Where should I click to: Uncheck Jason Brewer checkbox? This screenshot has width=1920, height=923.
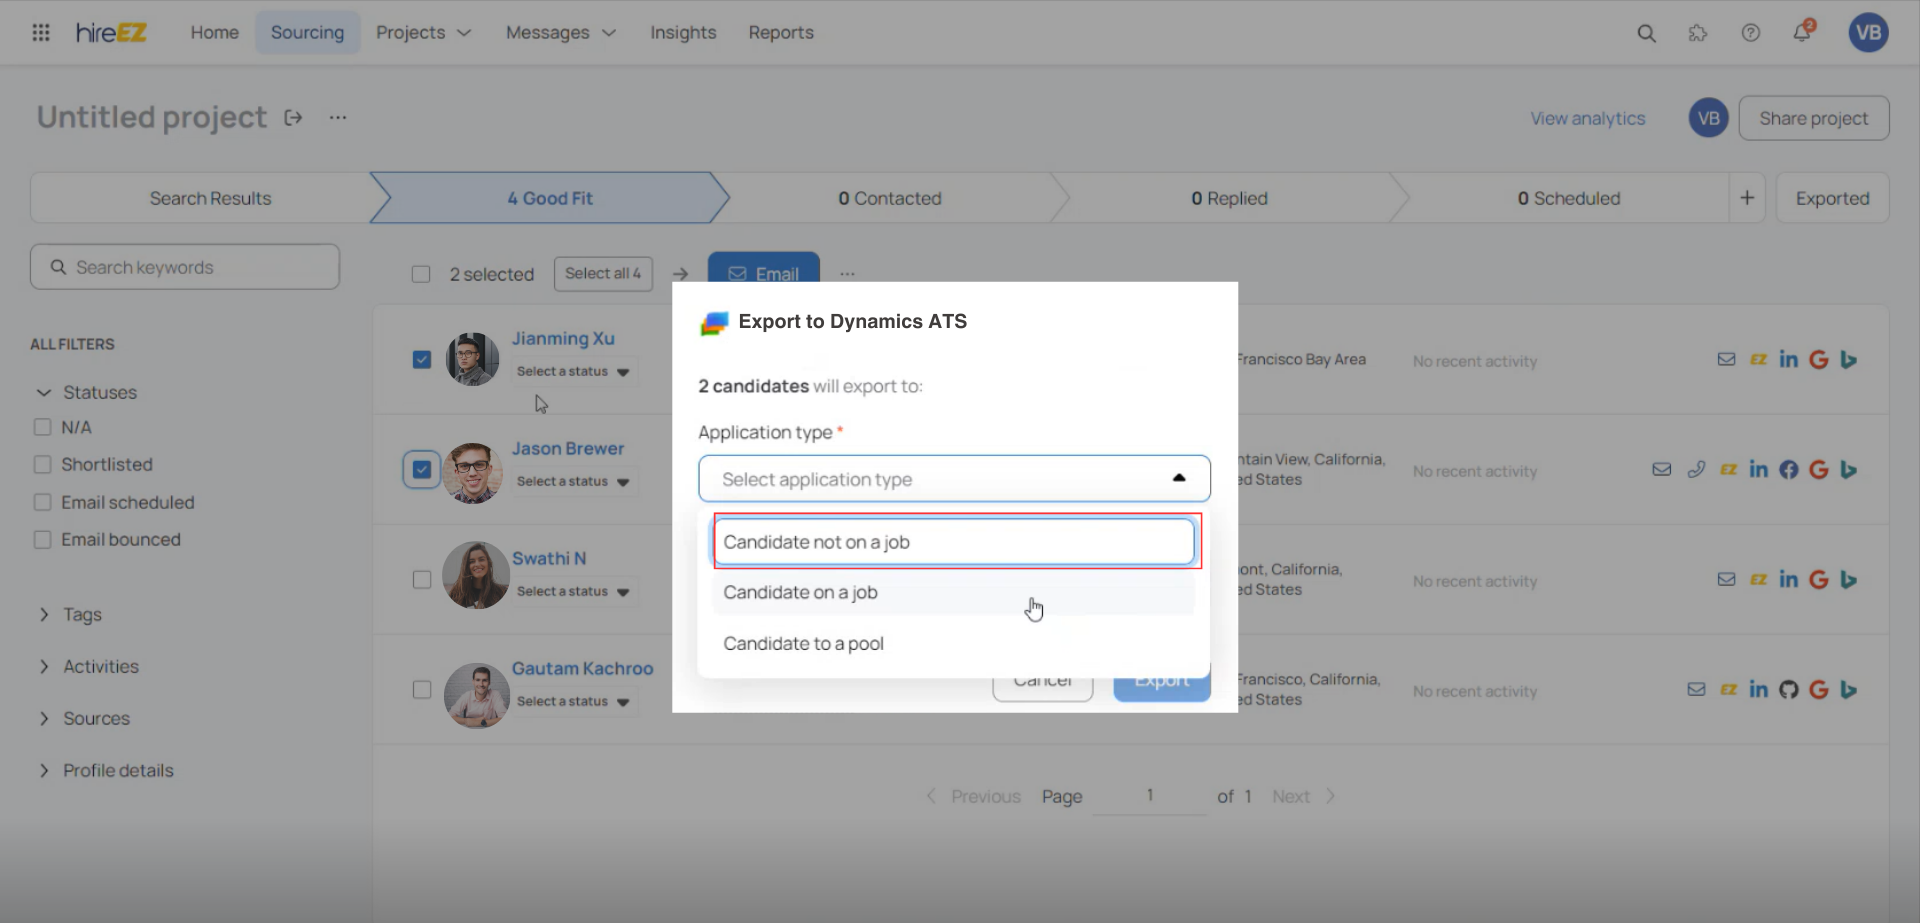pyautogui.click(x=422, y=469)
